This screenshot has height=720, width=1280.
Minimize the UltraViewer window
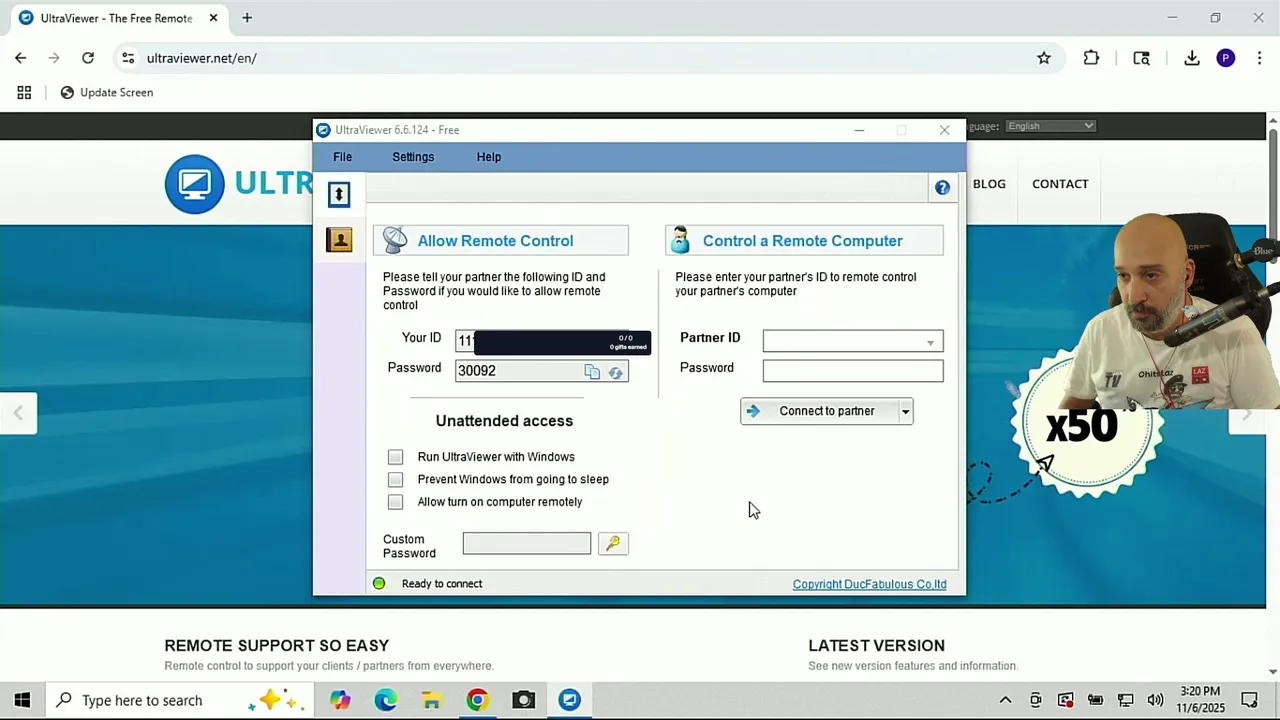(x=859, y=130)
